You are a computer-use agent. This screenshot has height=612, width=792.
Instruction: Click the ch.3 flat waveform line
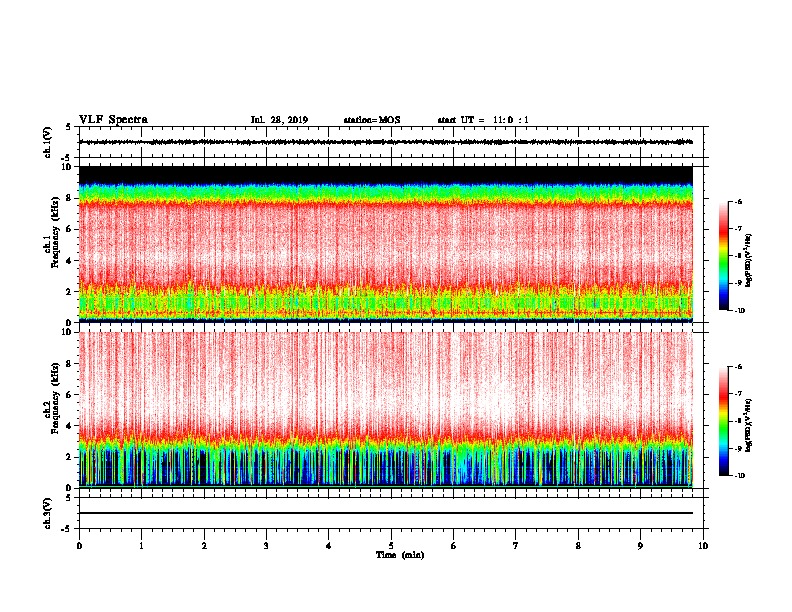[386, 513]
